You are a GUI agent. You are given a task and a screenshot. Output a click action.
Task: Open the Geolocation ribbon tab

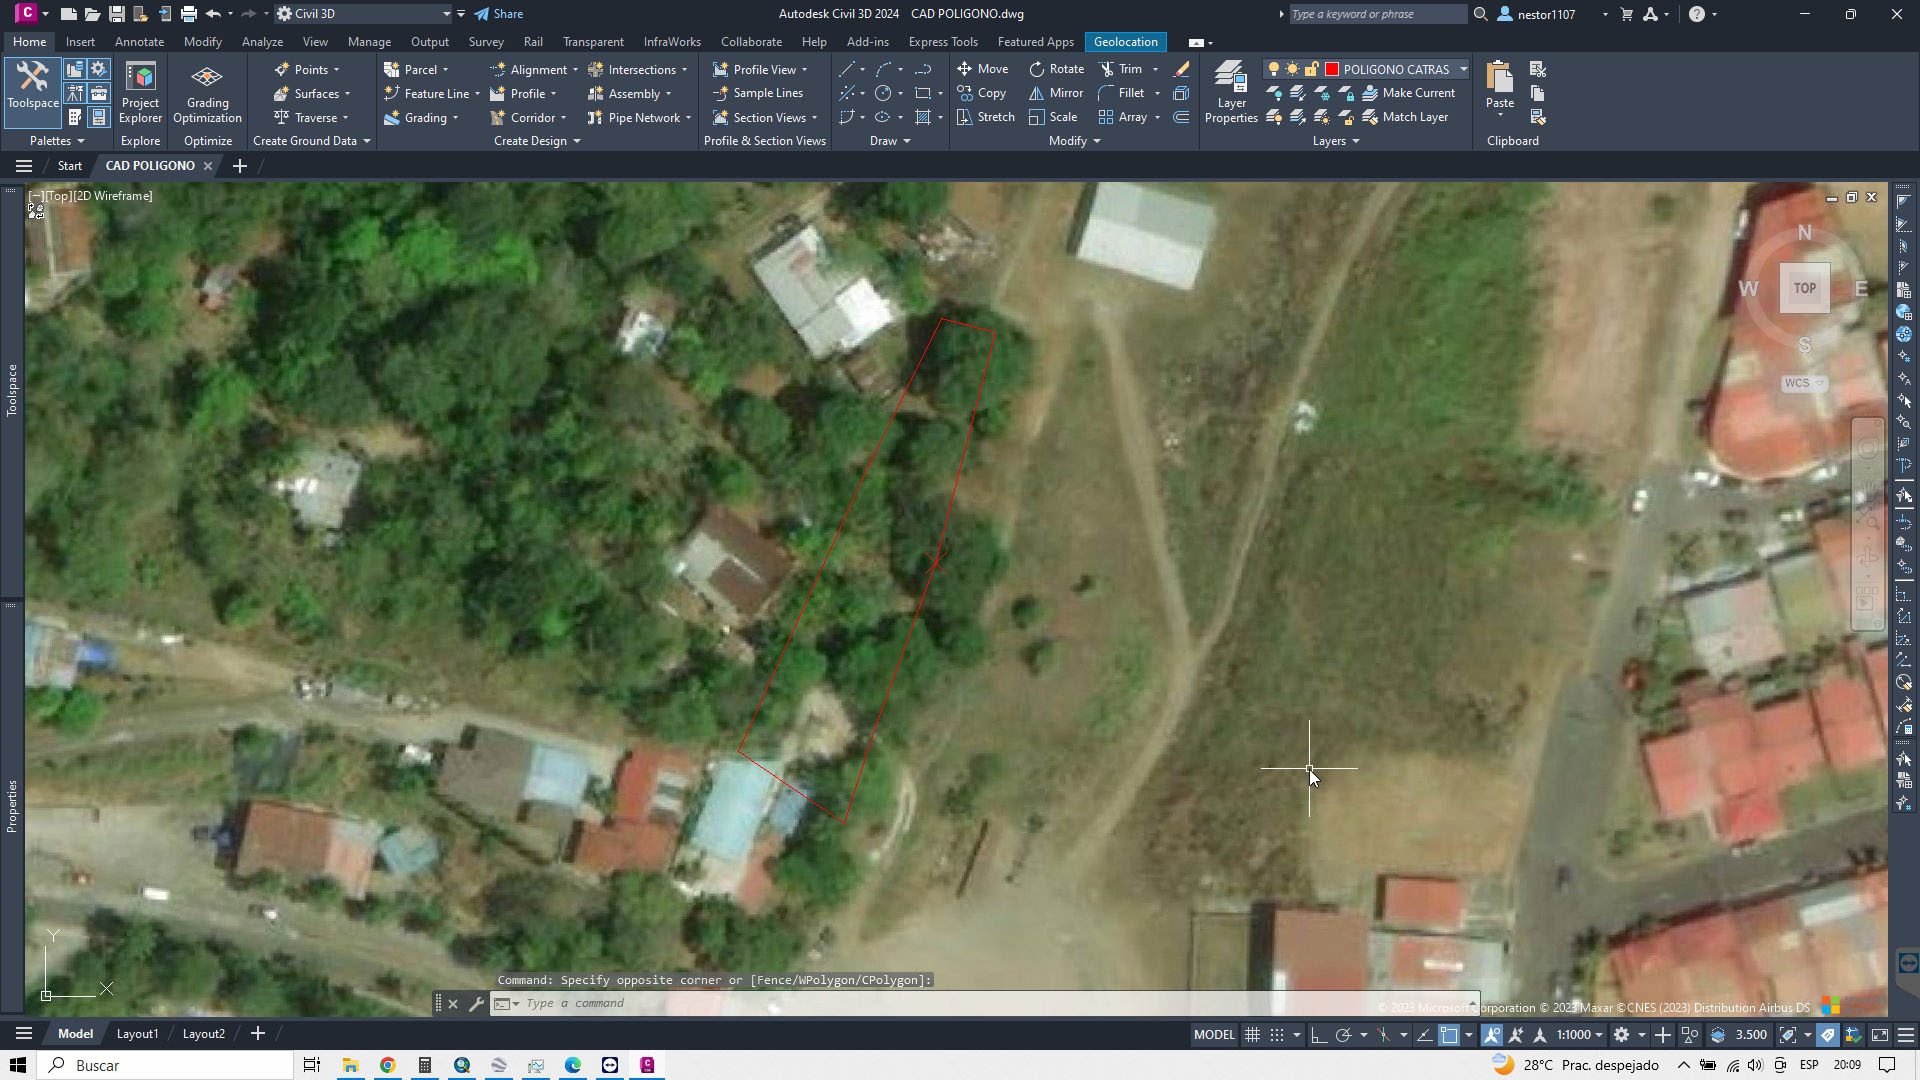1125,42
